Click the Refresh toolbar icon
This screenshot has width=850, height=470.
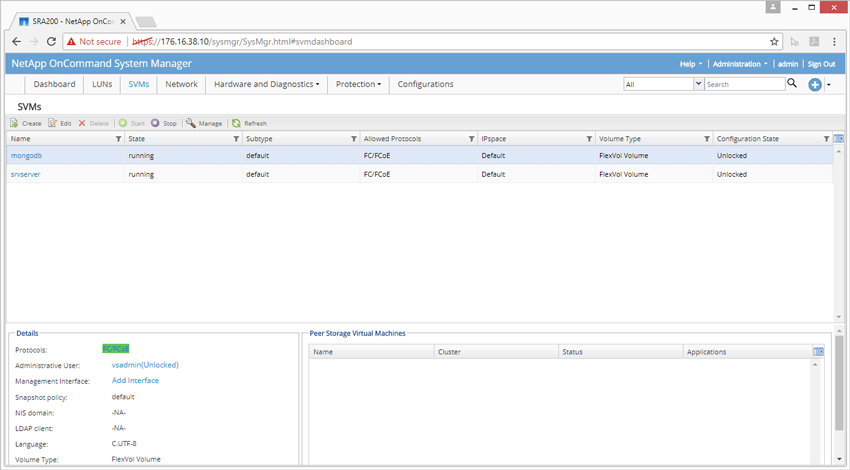tap(236, 123)
